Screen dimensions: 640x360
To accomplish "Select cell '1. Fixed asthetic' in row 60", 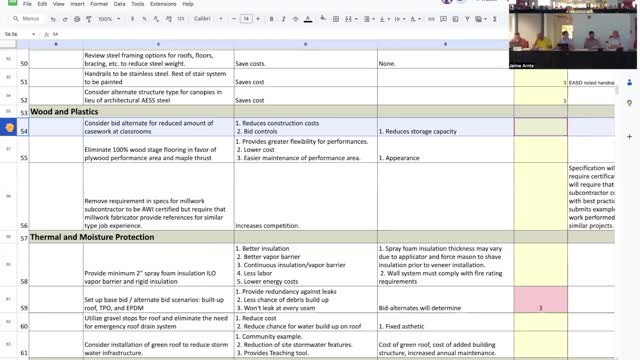I will (446, 322).
